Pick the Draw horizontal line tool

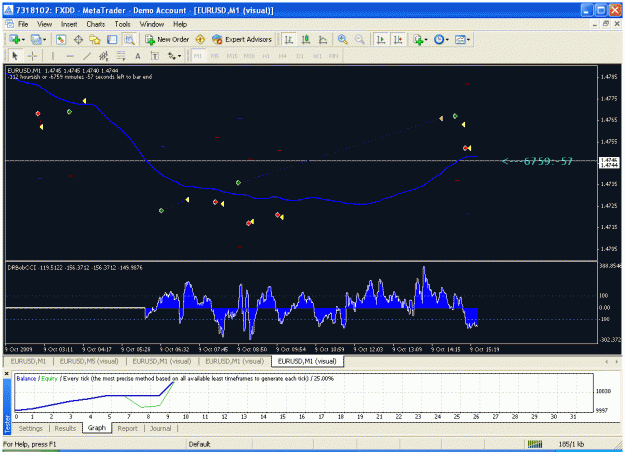70,56
